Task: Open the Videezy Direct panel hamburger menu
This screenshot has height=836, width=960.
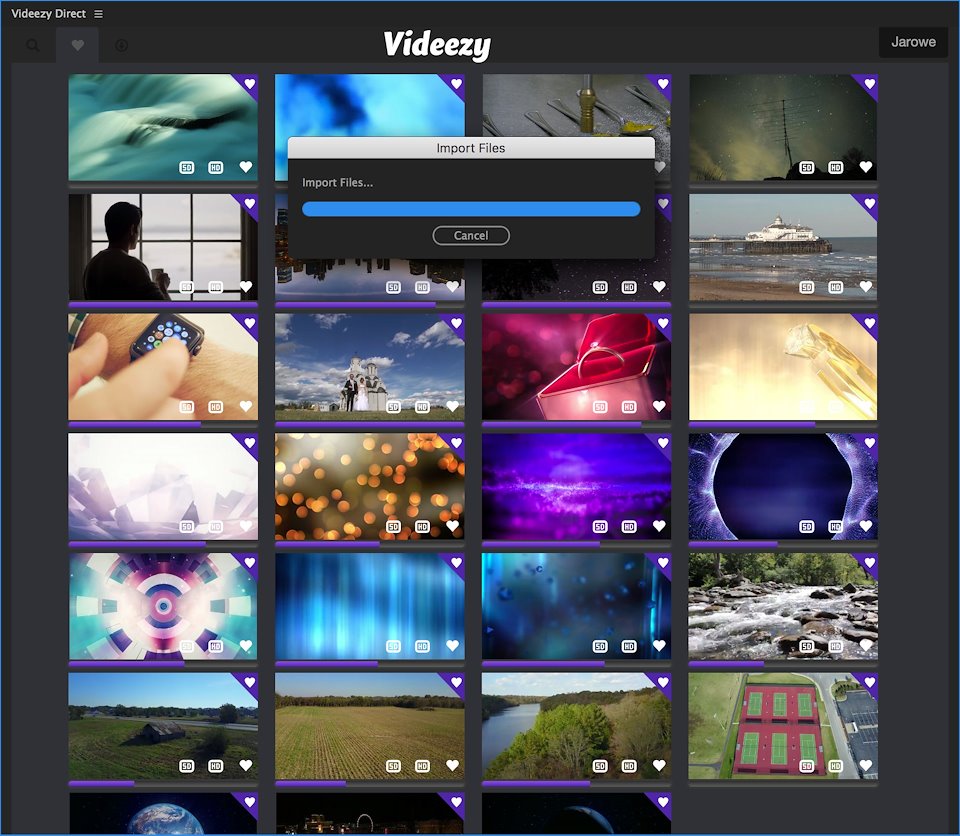Action: 99,14
